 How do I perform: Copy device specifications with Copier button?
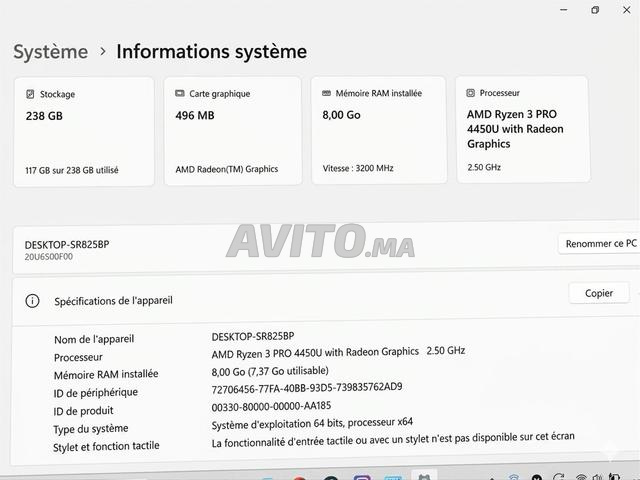[x=599, y=293]
